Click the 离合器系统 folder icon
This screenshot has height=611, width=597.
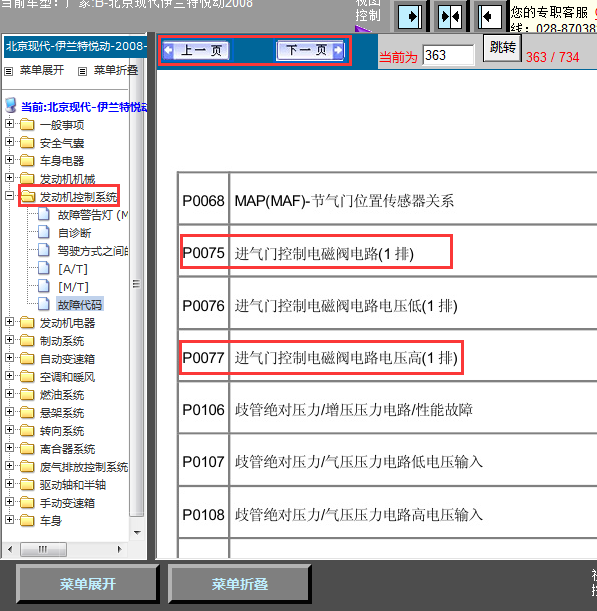pyautogui.click(x=27, y=449)
